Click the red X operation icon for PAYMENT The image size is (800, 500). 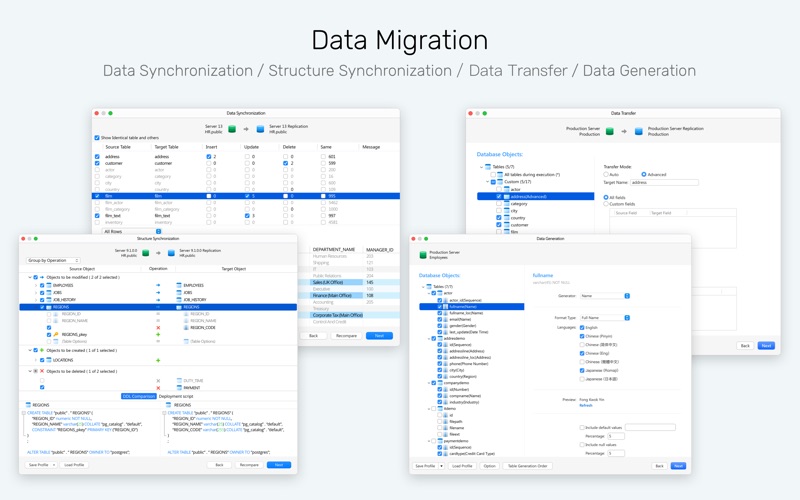(x=158, y=388)
